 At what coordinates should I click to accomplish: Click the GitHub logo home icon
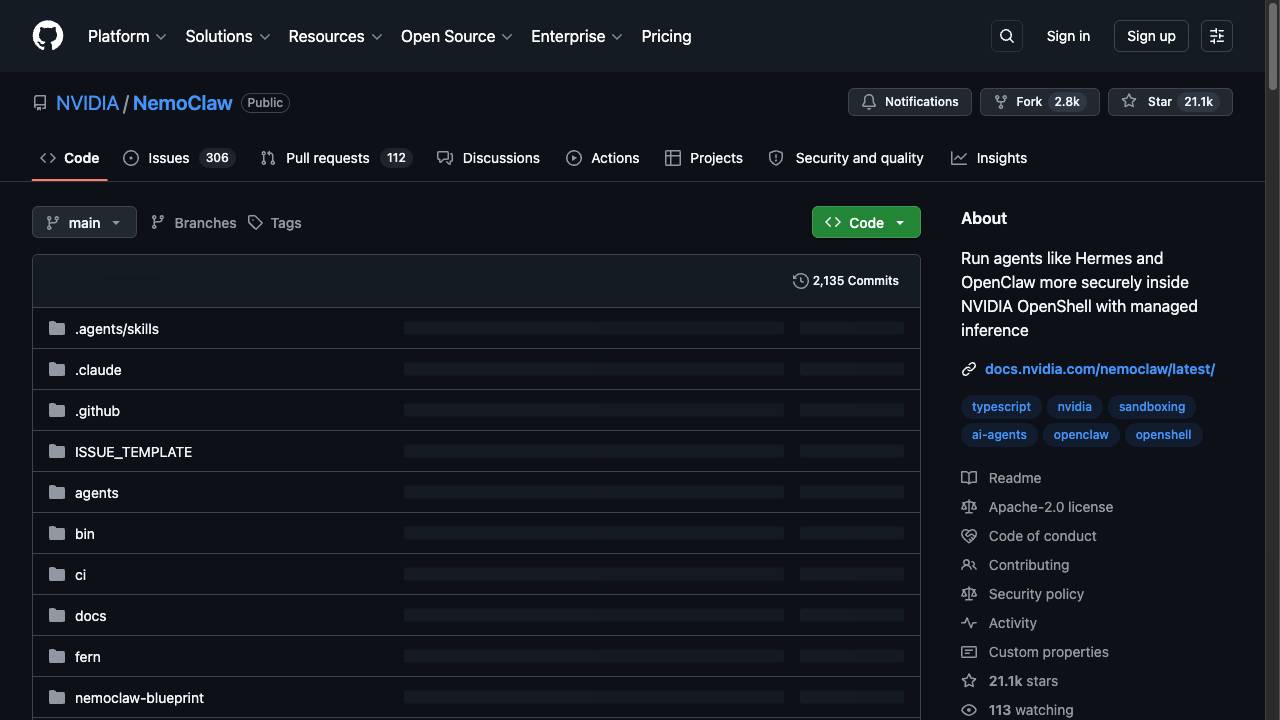(x=48, y=36)
